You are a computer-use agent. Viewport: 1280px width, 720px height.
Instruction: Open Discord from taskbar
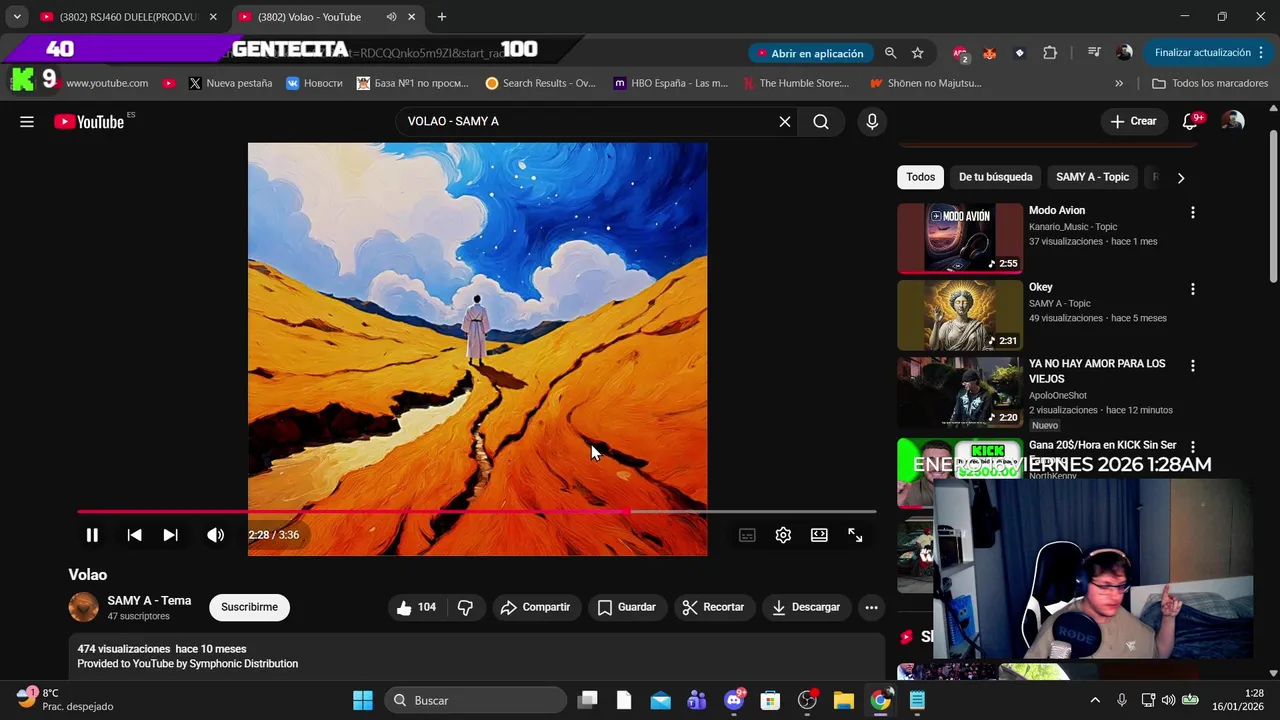point(734,700)
